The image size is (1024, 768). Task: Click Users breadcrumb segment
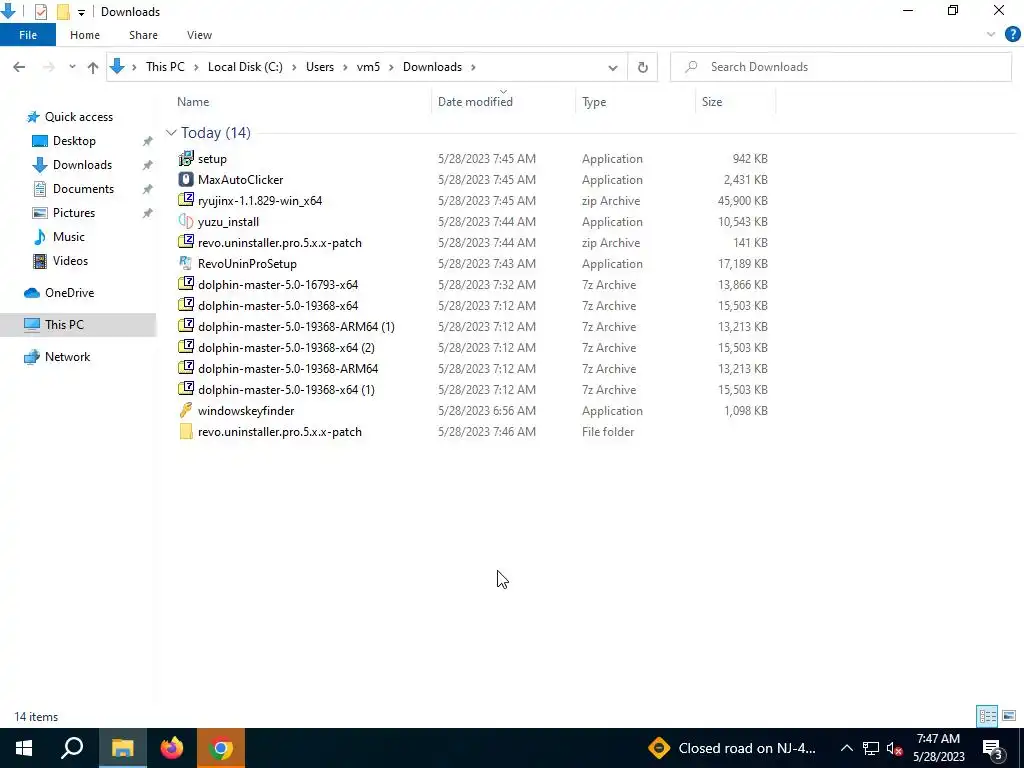point(319,67)
